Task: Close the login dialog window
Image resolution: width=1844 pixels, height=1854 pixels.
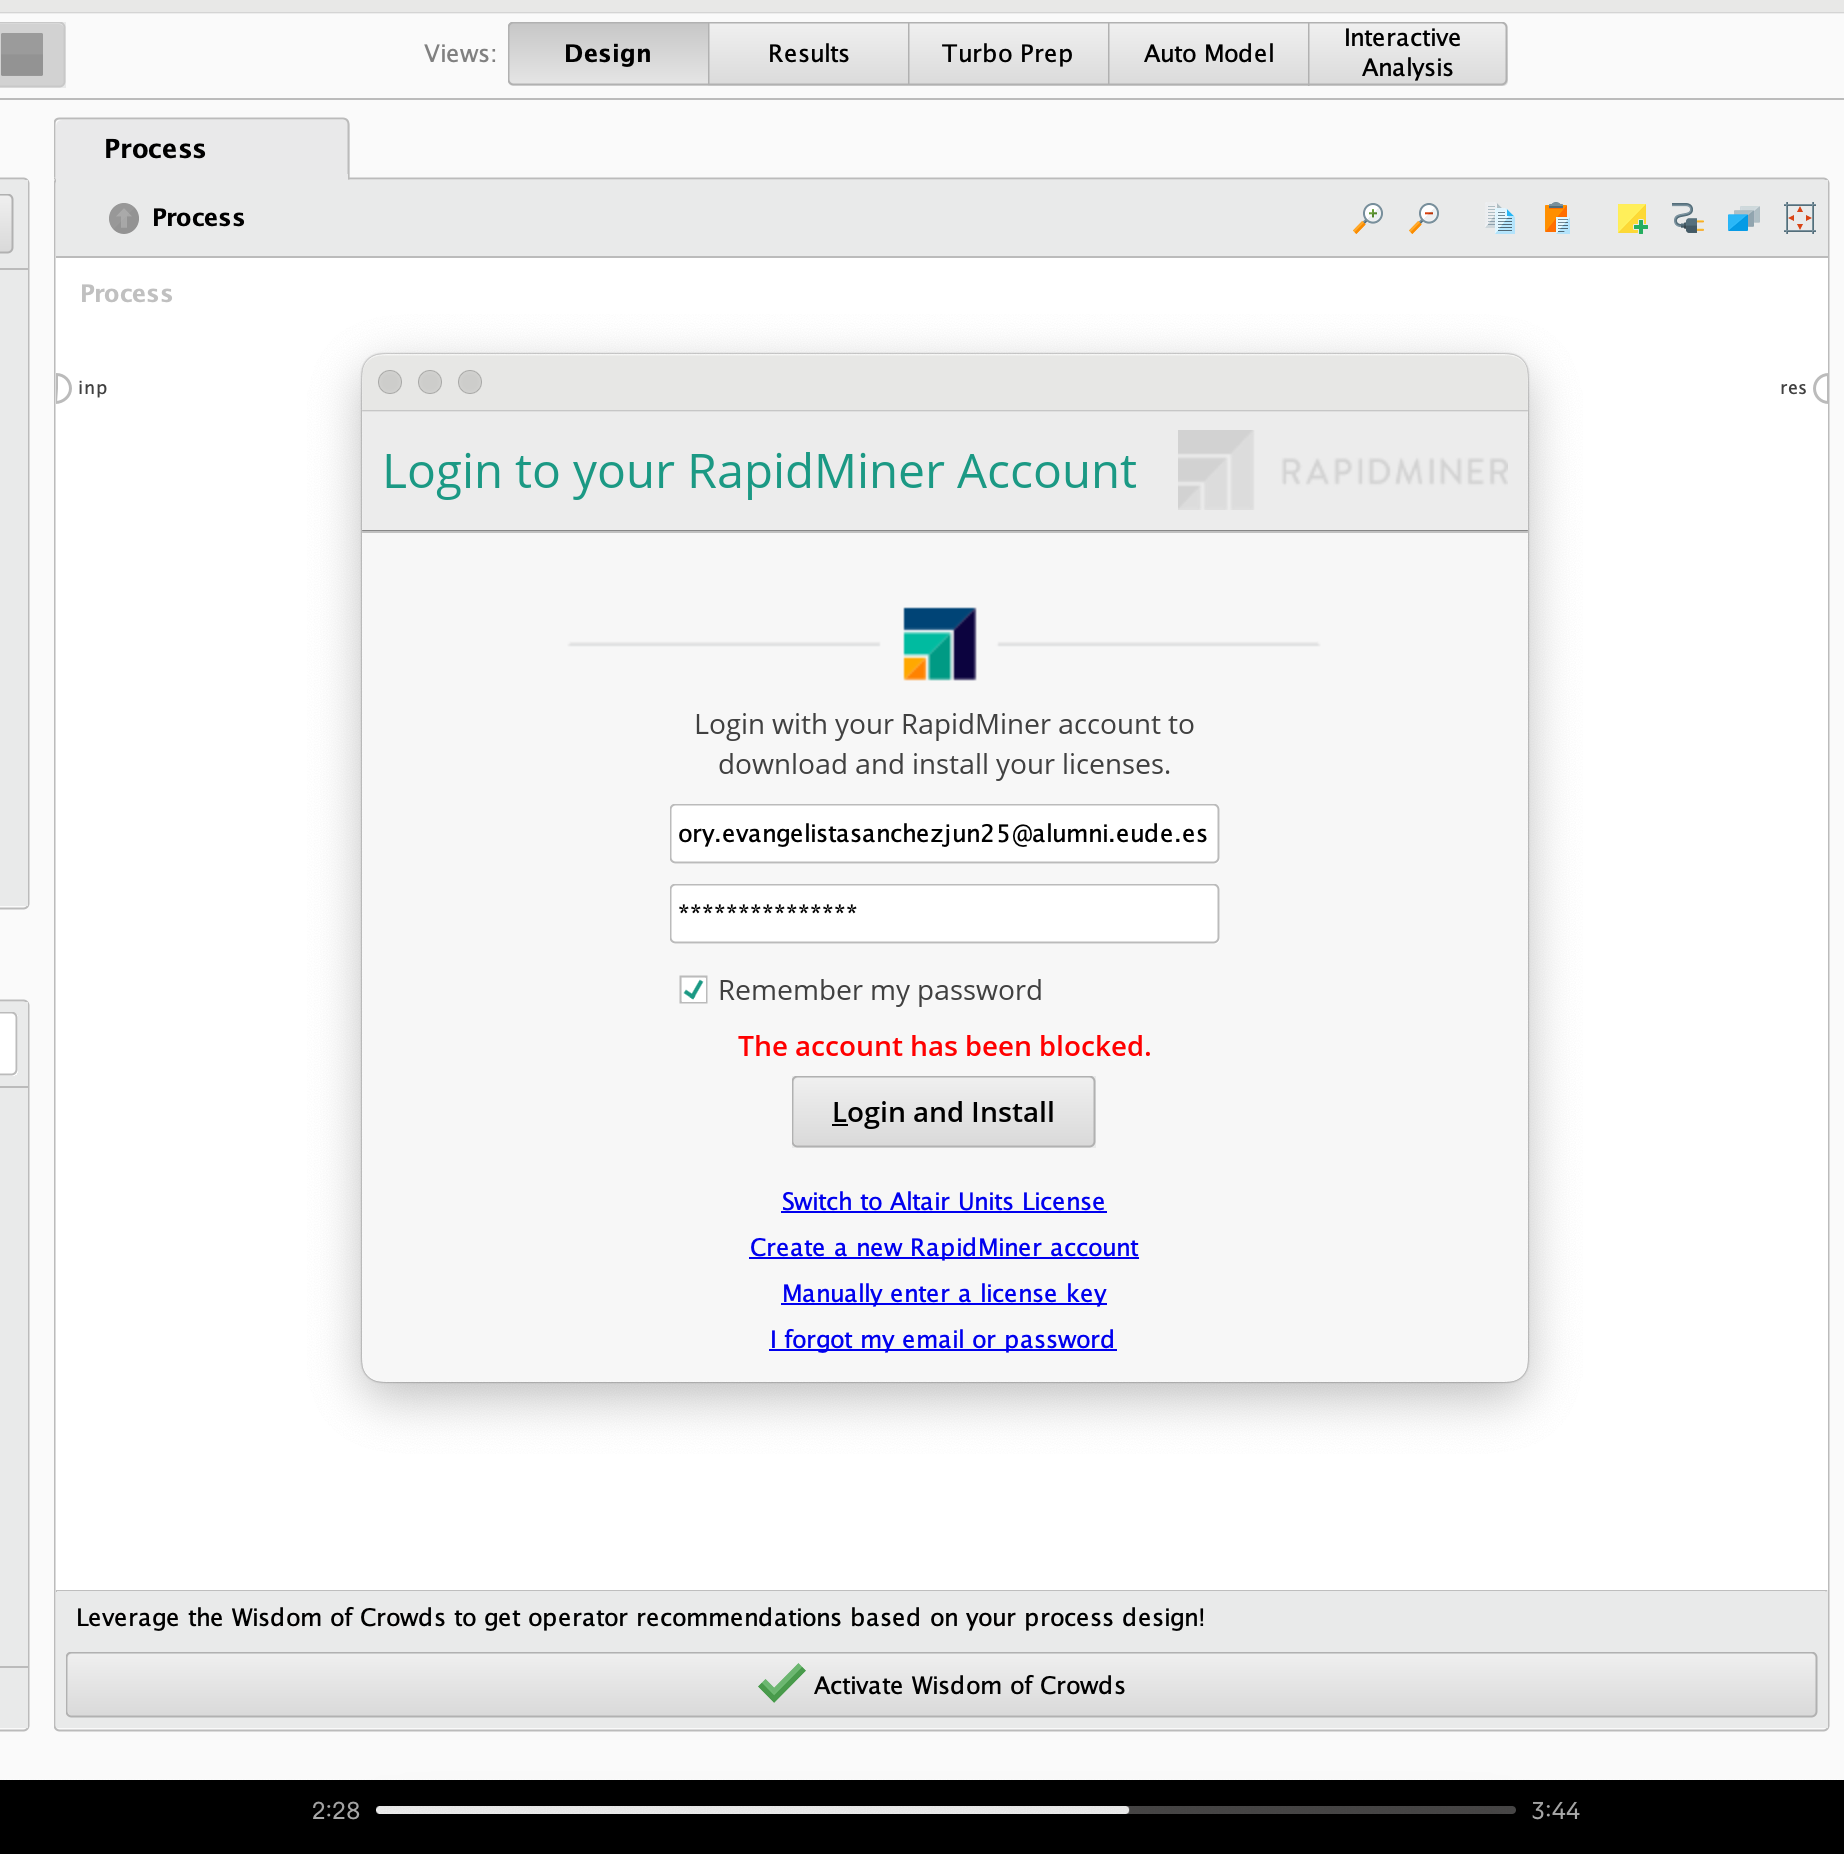Action: tap(390, 382)
